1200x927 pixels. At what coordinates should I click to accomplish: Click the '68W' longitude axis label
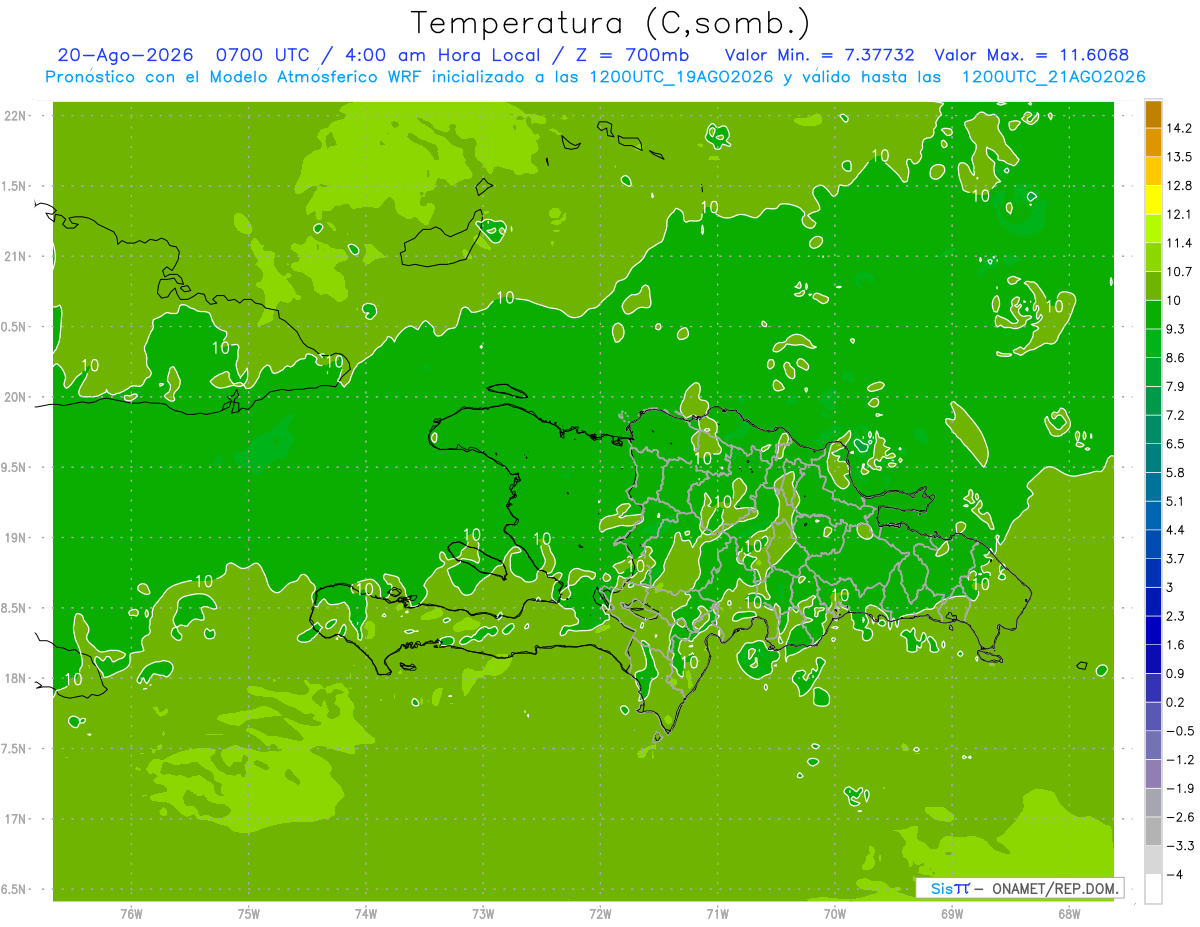(x=1069, y=914)
